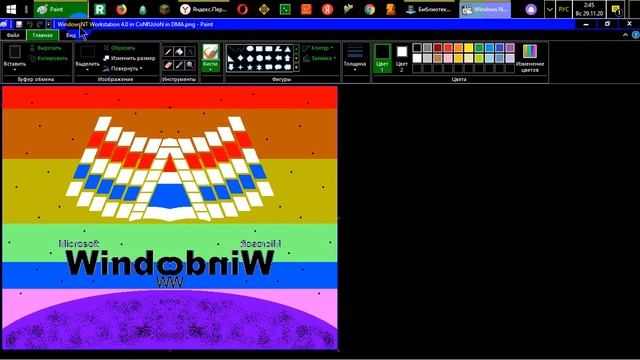
Task: Click Resize (Изменить размер) button
Action: 129,58
